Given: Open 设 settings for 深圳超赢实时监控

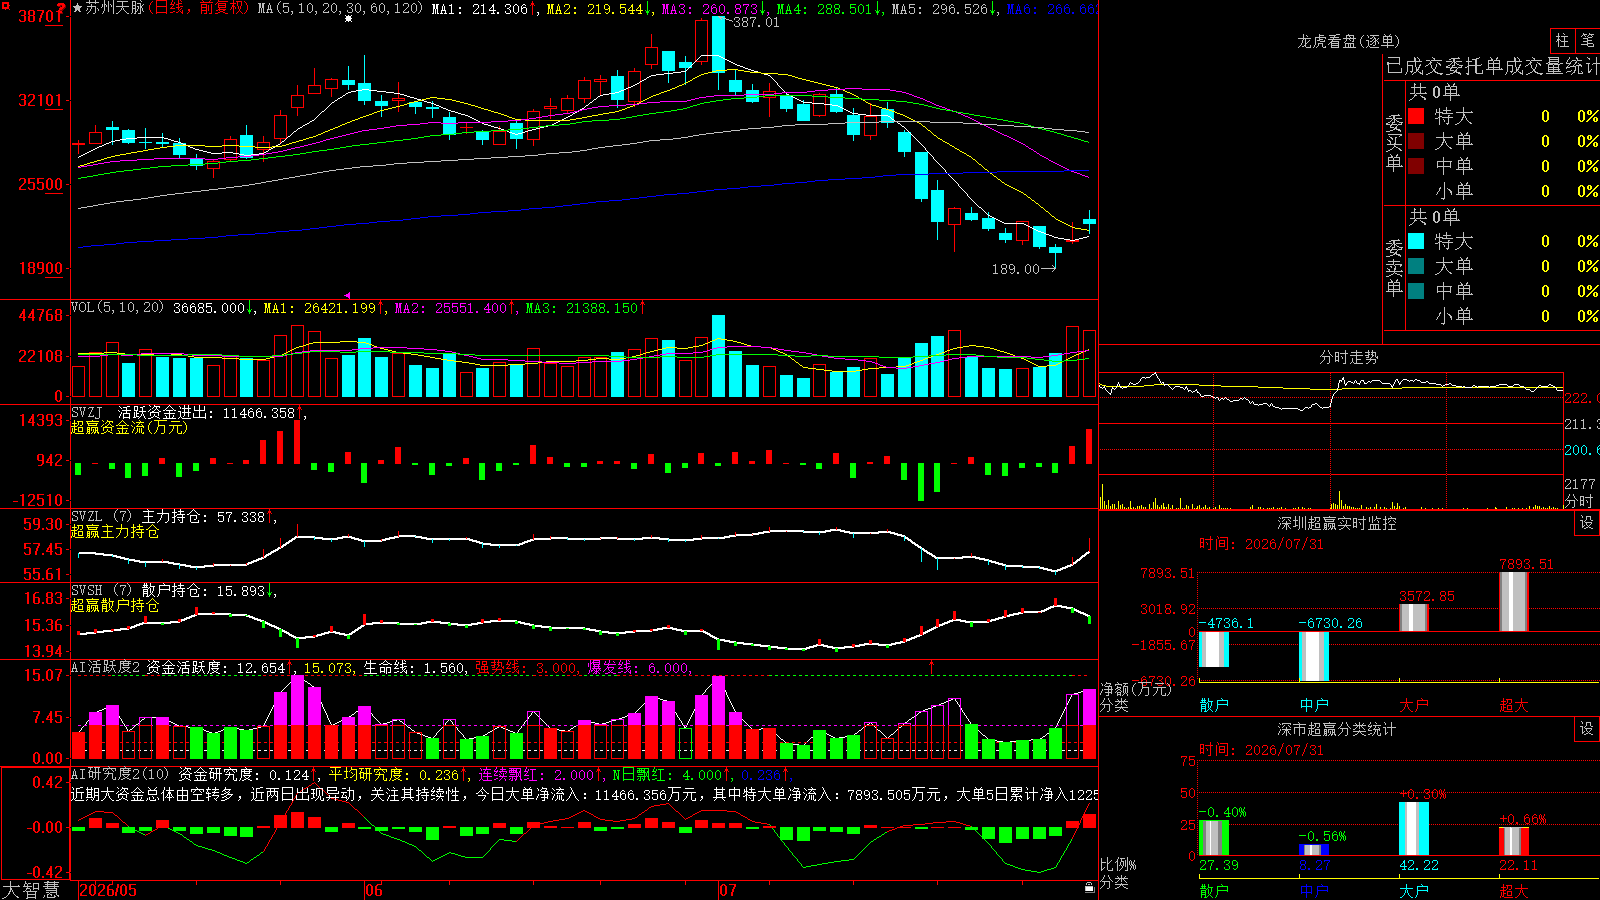Looking at the screenshot, I should point(1586,523).
